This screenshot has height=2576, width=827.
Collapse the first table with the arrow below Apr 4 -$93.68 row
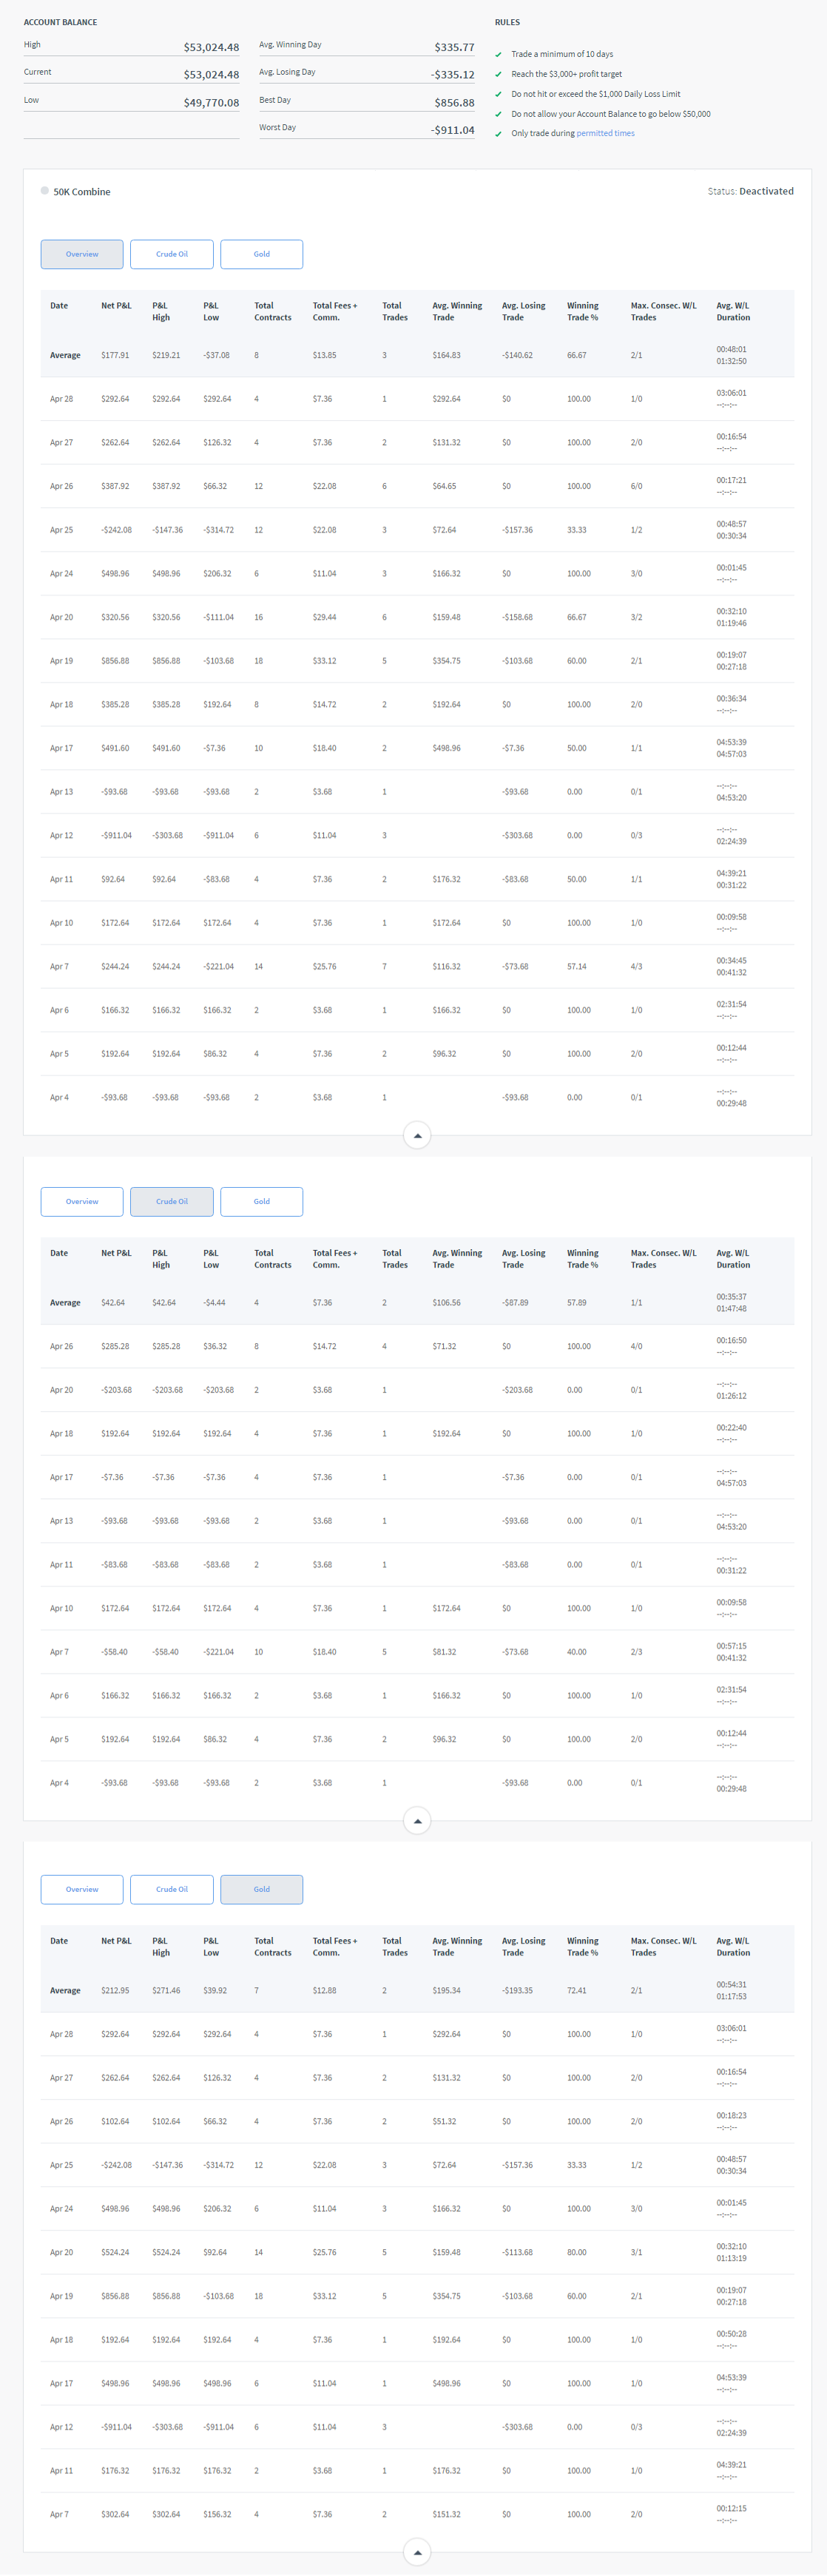tap(417, 1135)
